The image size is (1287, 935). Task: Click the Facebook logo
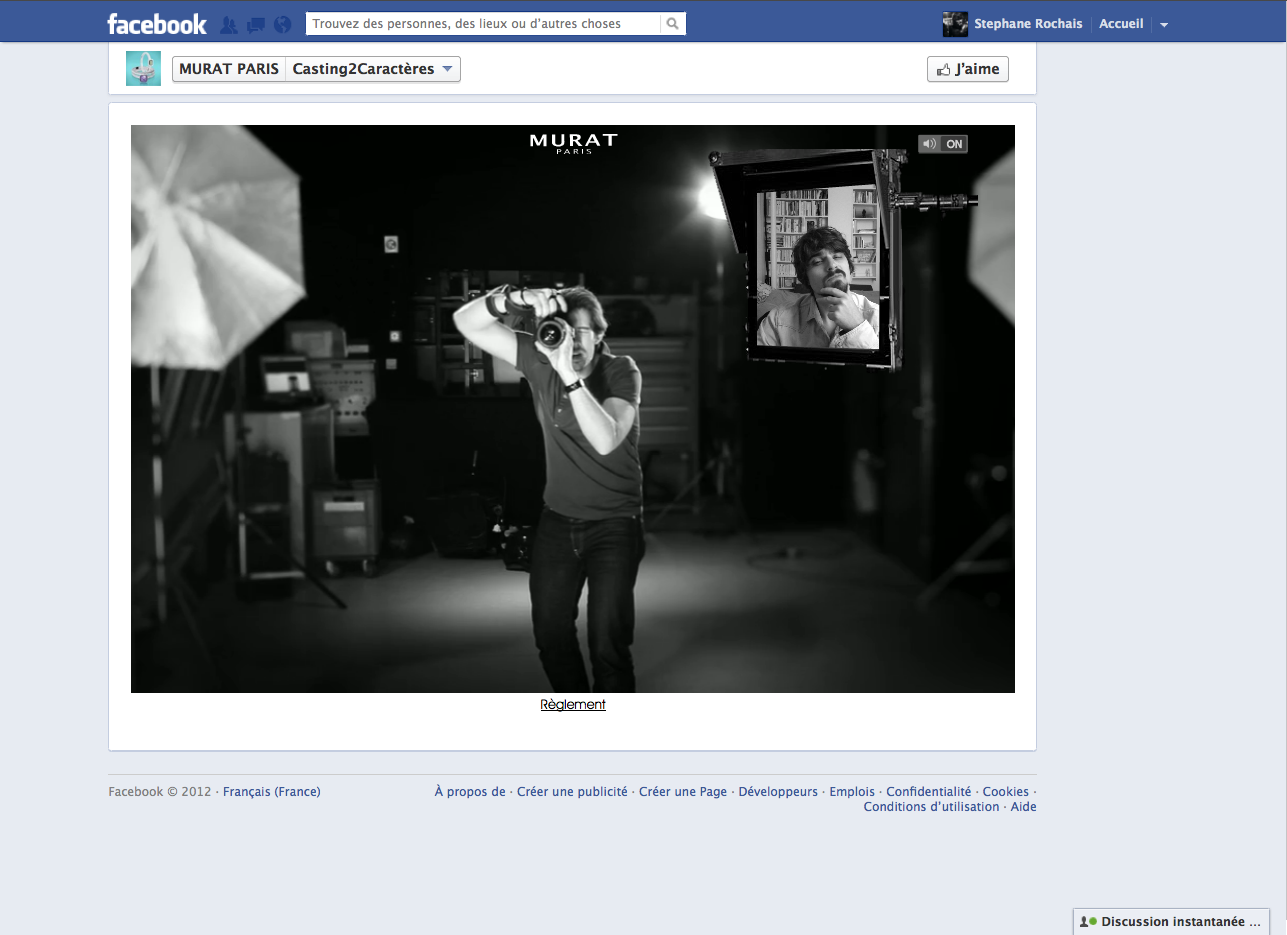[157, 24]
